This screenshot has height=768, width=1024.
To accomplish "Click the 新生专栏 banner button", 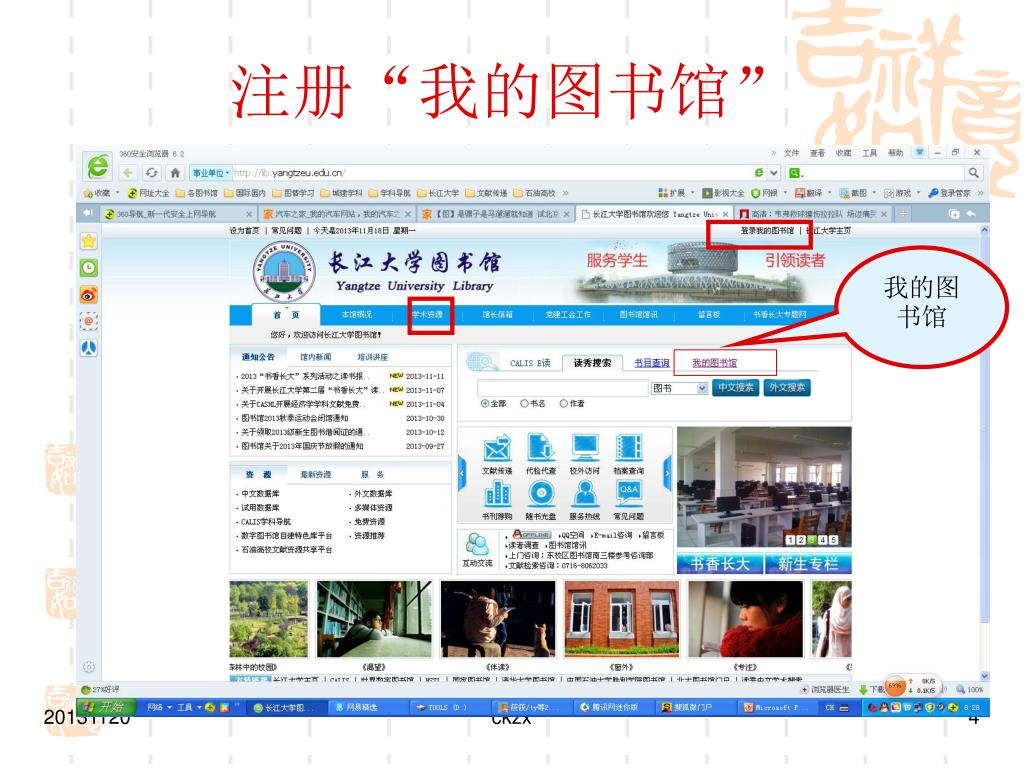I will [x=808, y=564].
